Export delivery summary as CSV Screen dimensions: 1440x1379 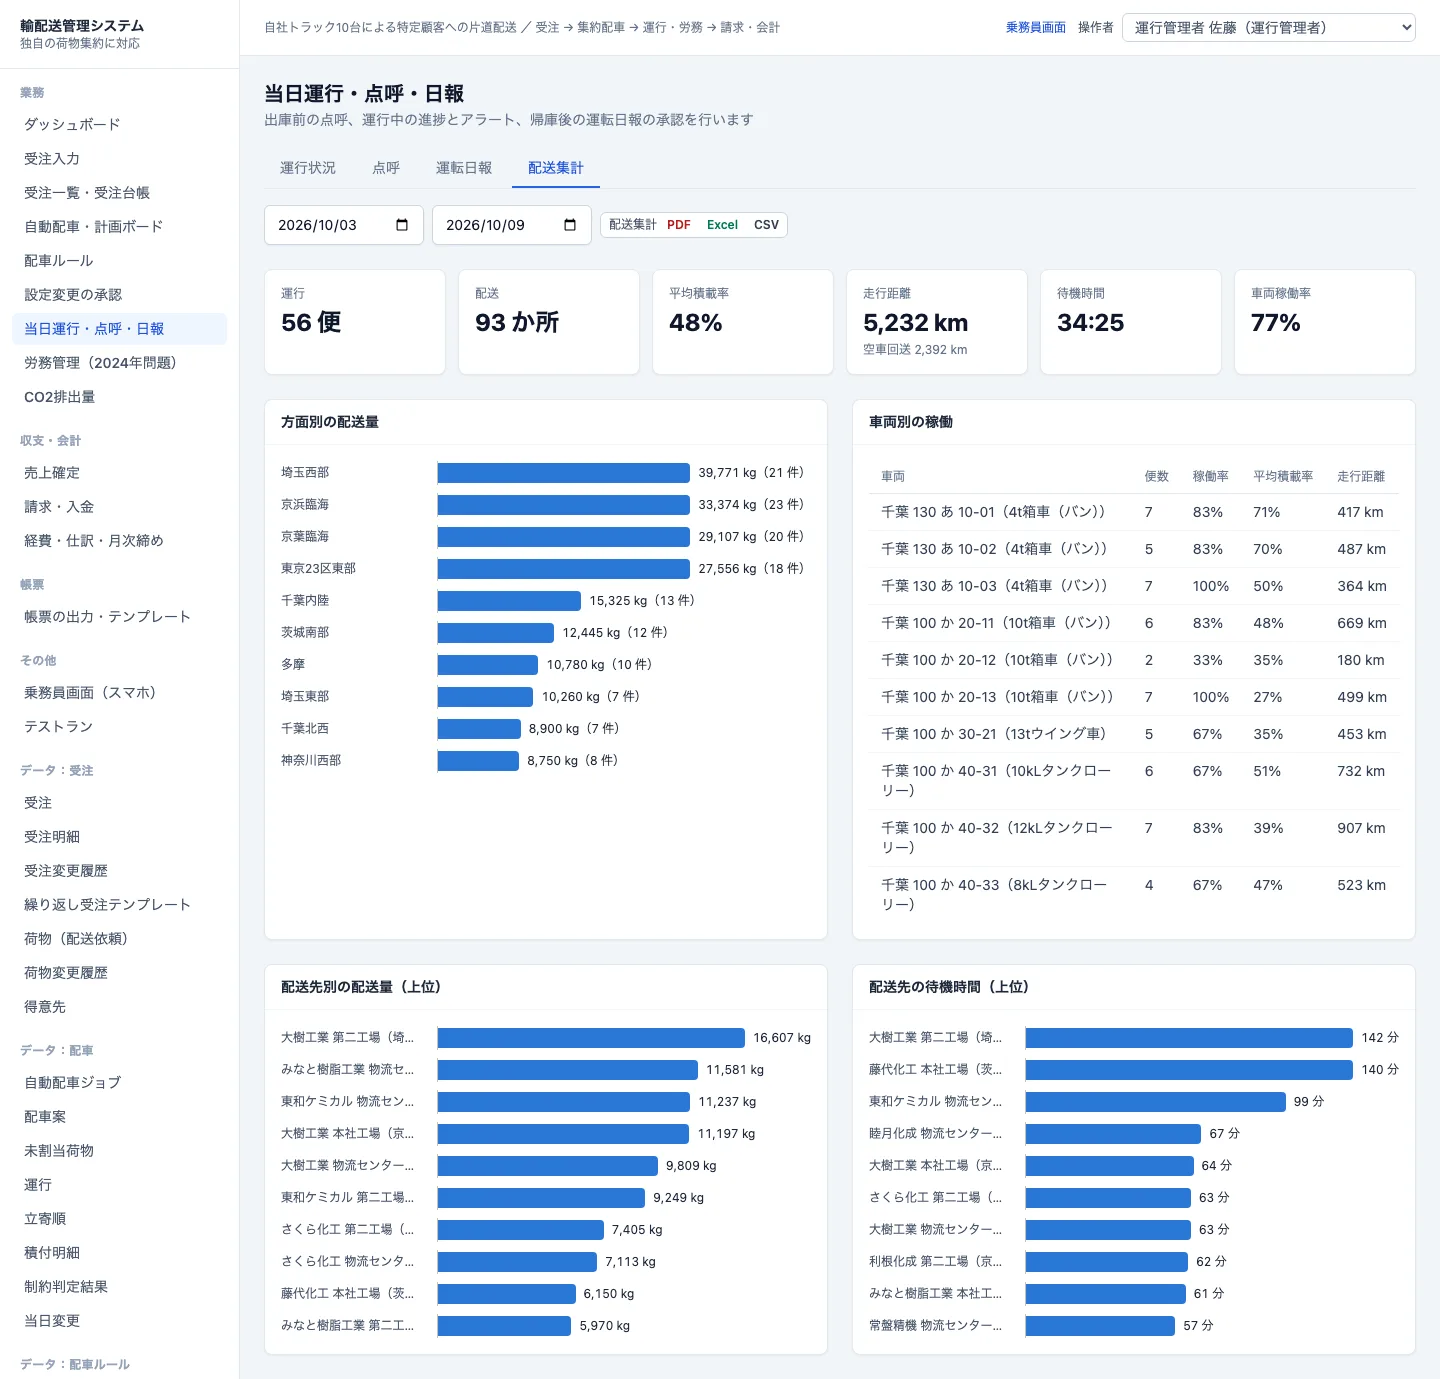(x=766, y=225)
